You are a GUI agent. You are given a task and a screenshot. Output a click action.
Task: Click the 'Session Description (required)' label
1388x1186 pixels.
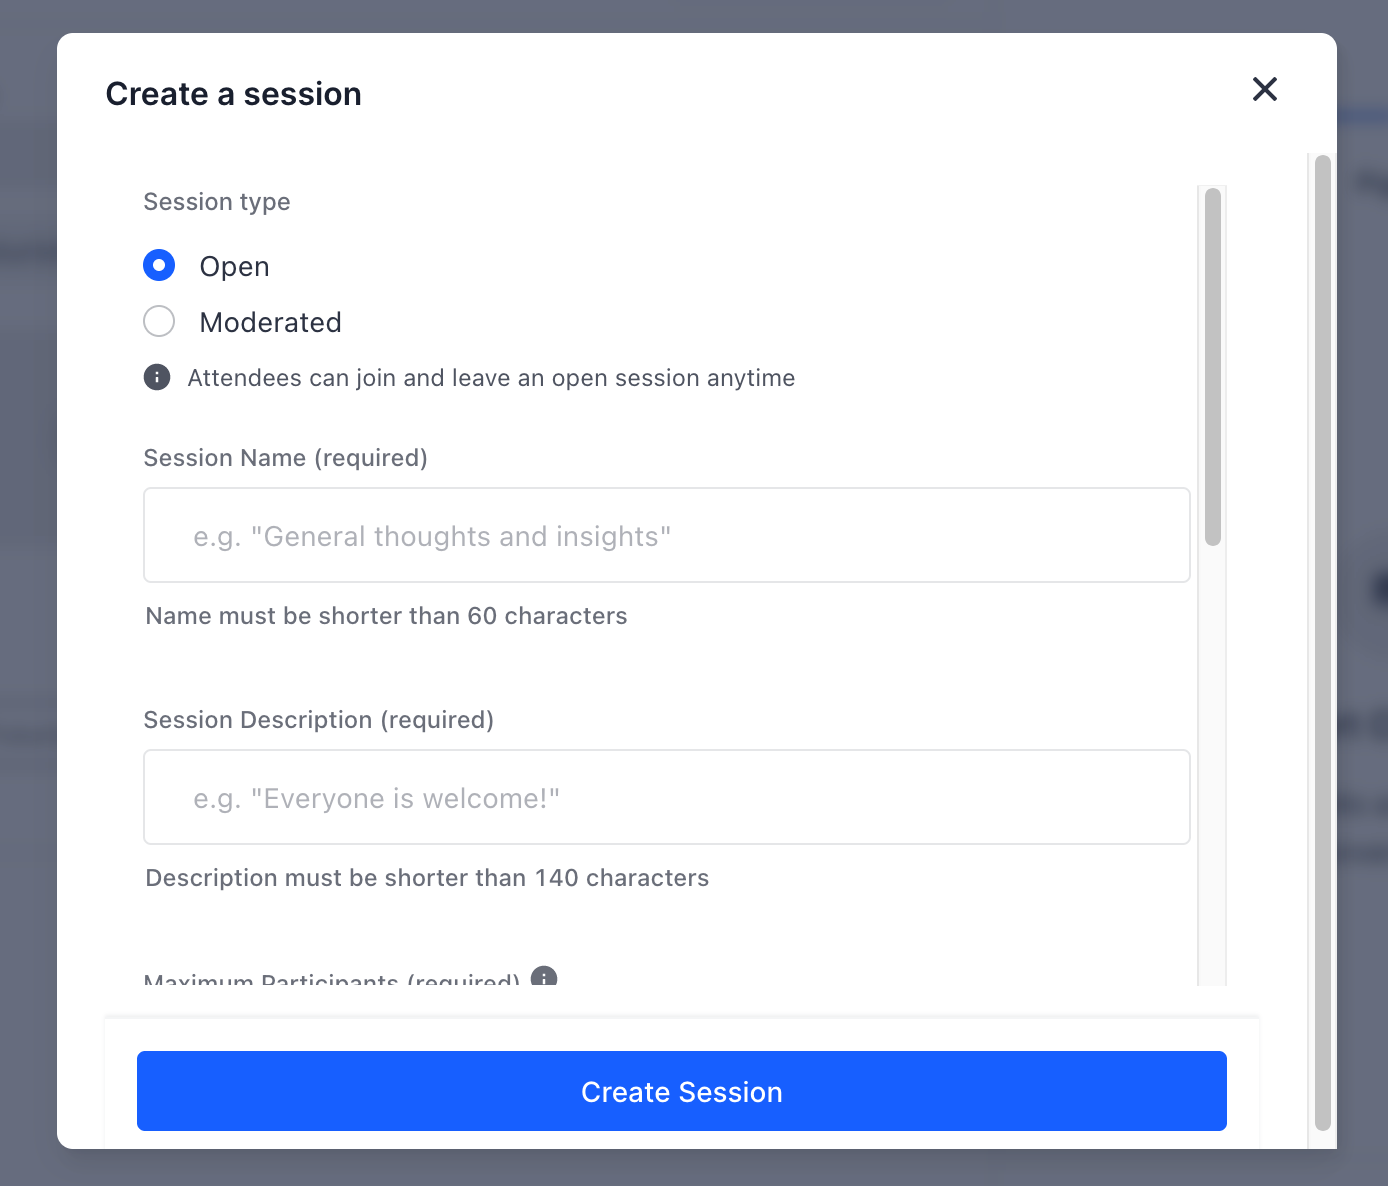[x=319, y=720]
